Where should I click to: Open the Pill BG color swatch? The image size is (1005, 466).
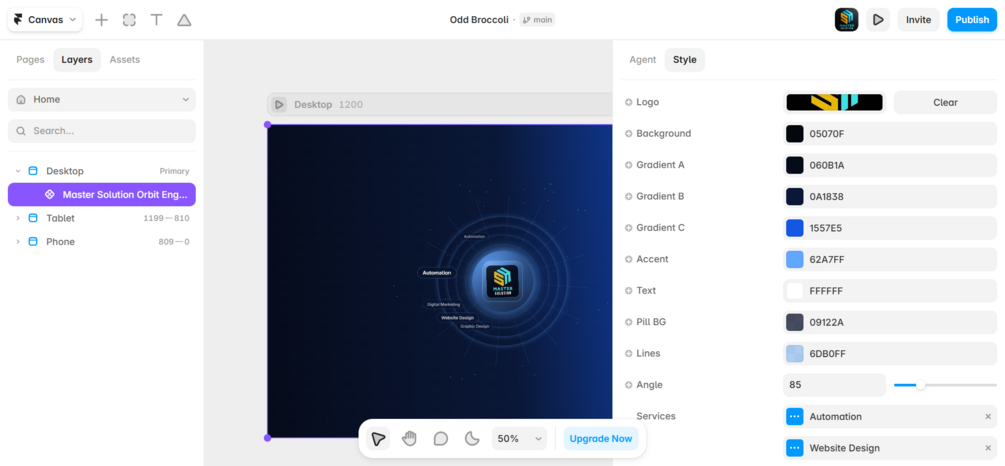795,322
